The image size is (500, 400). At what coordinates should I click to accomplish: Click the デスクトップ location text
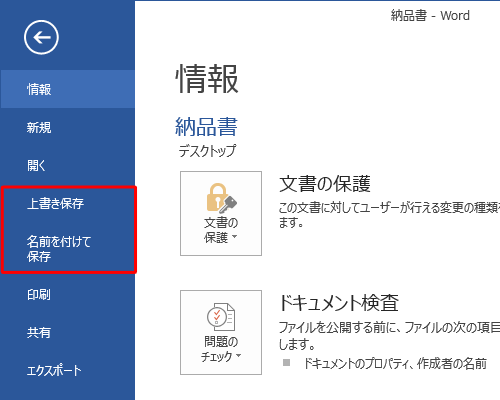coord(207,151)
